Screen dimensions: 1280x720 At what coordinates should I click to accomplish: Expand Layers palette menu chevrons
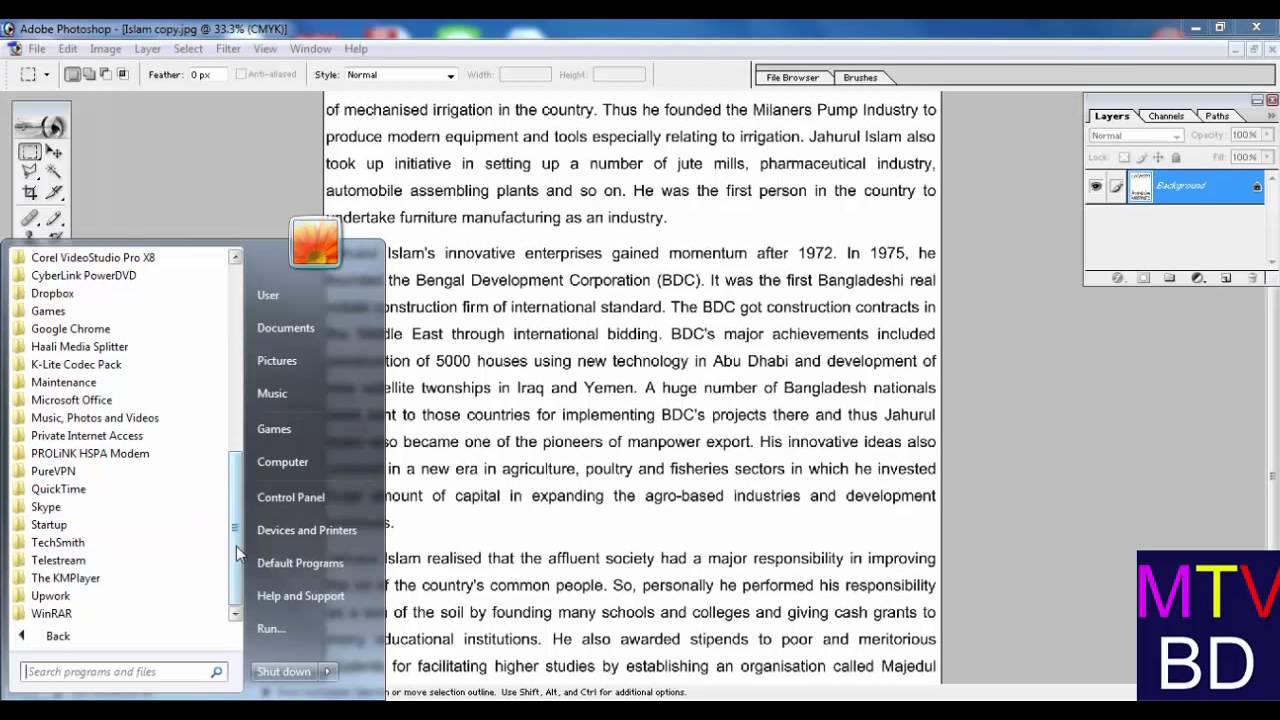[1271, 116]
